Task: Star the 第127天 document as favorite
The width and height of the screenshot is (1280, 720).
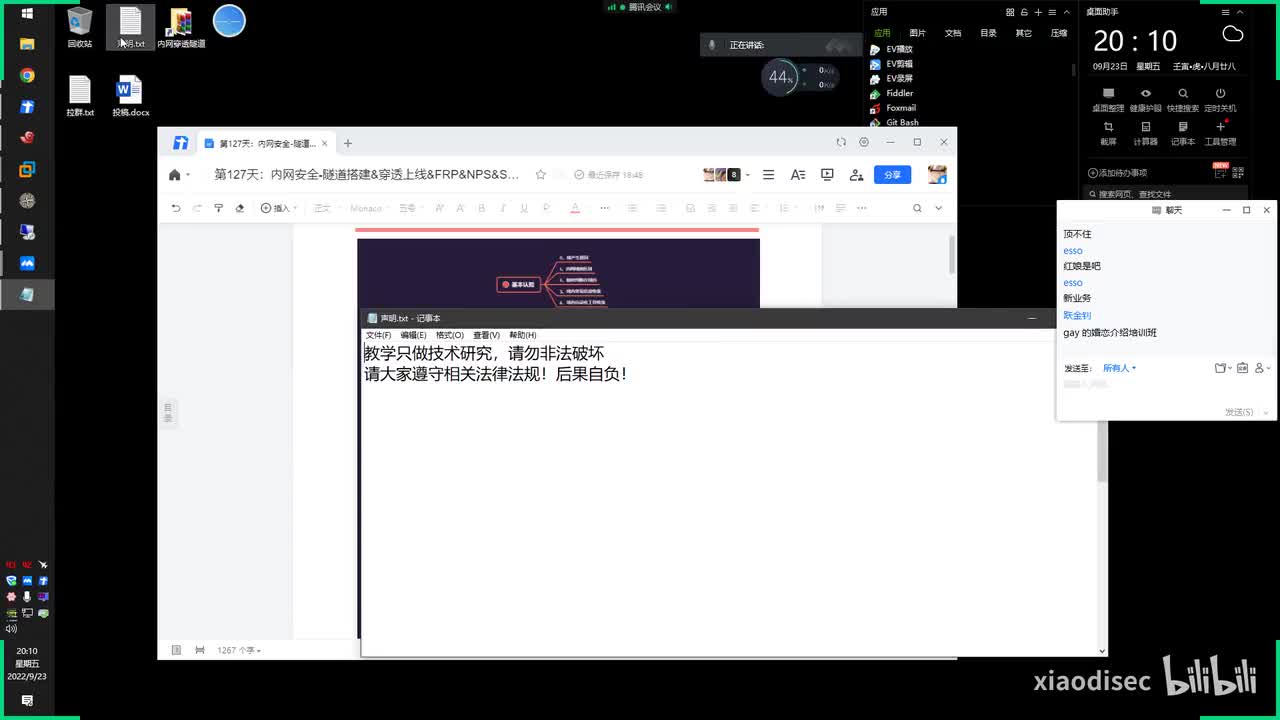Action: click(x=541, y=175)
